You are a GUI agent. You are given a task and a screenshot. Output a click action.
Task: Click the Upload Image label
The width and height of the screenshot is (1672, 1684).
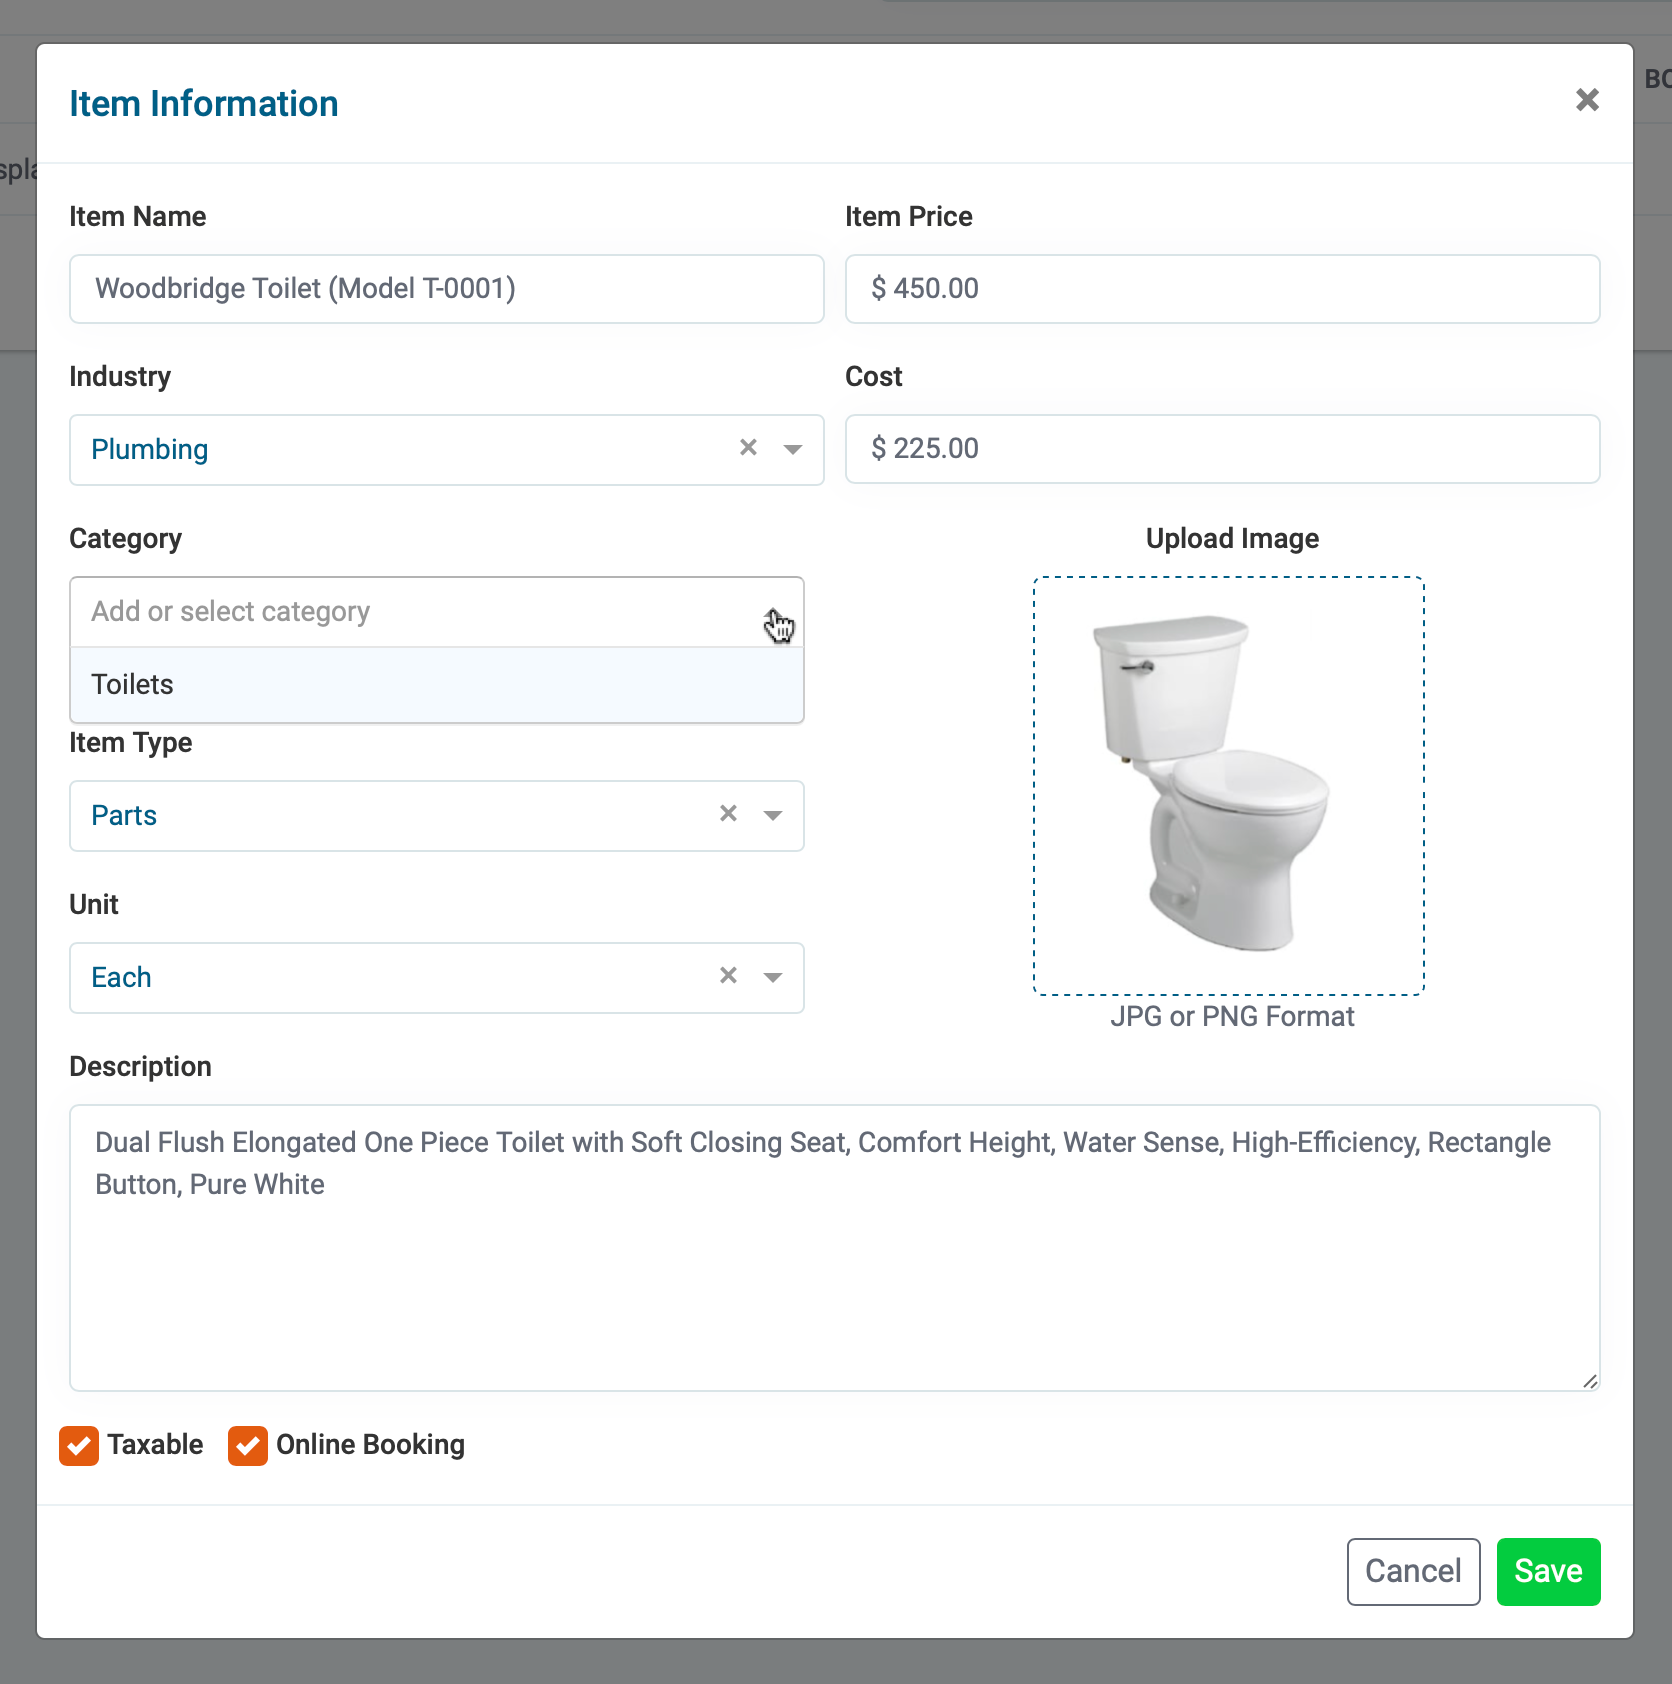(x=1232, y=538)
